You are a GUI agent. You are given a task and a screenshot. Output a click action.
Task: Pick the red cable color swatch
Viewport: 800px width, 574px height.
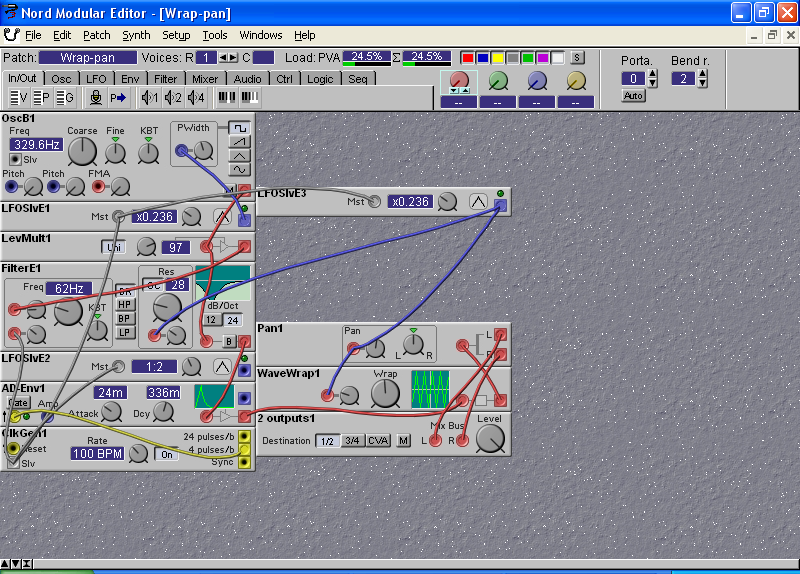(x=467, y=58)
